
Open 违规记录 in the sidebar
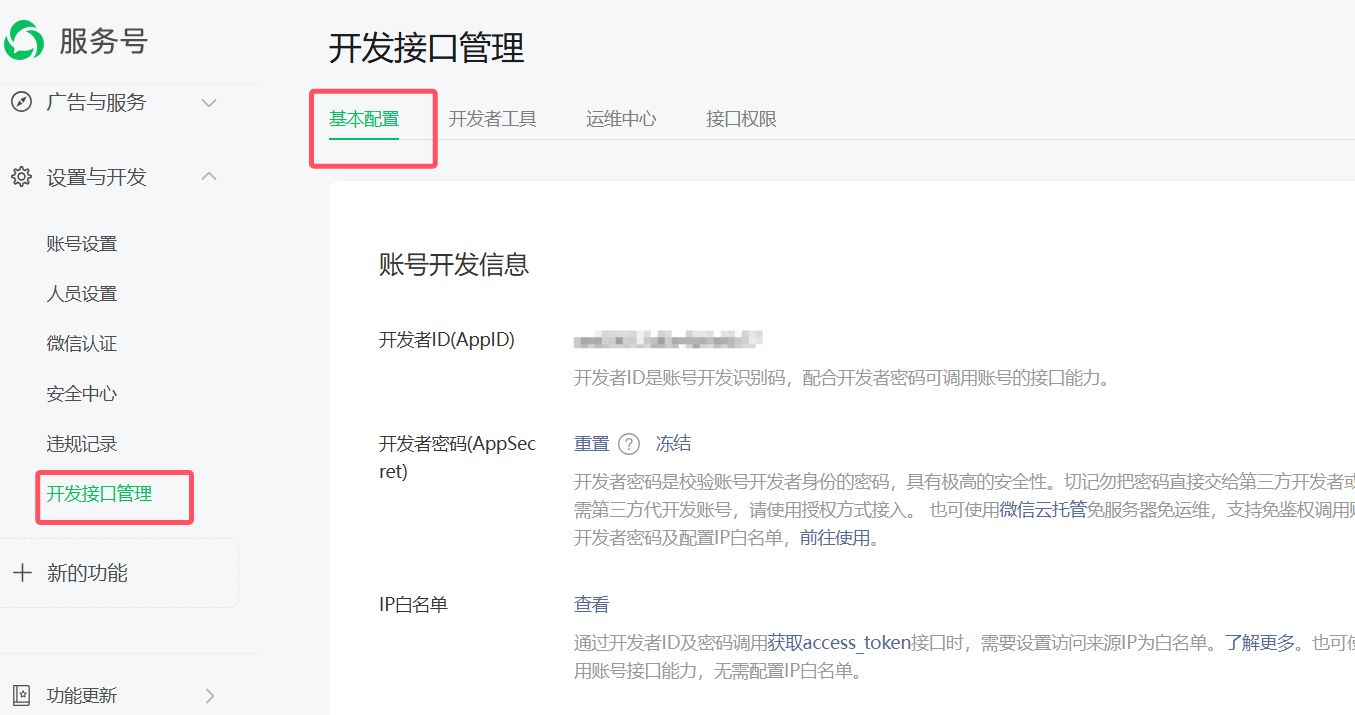coord(82,444)
